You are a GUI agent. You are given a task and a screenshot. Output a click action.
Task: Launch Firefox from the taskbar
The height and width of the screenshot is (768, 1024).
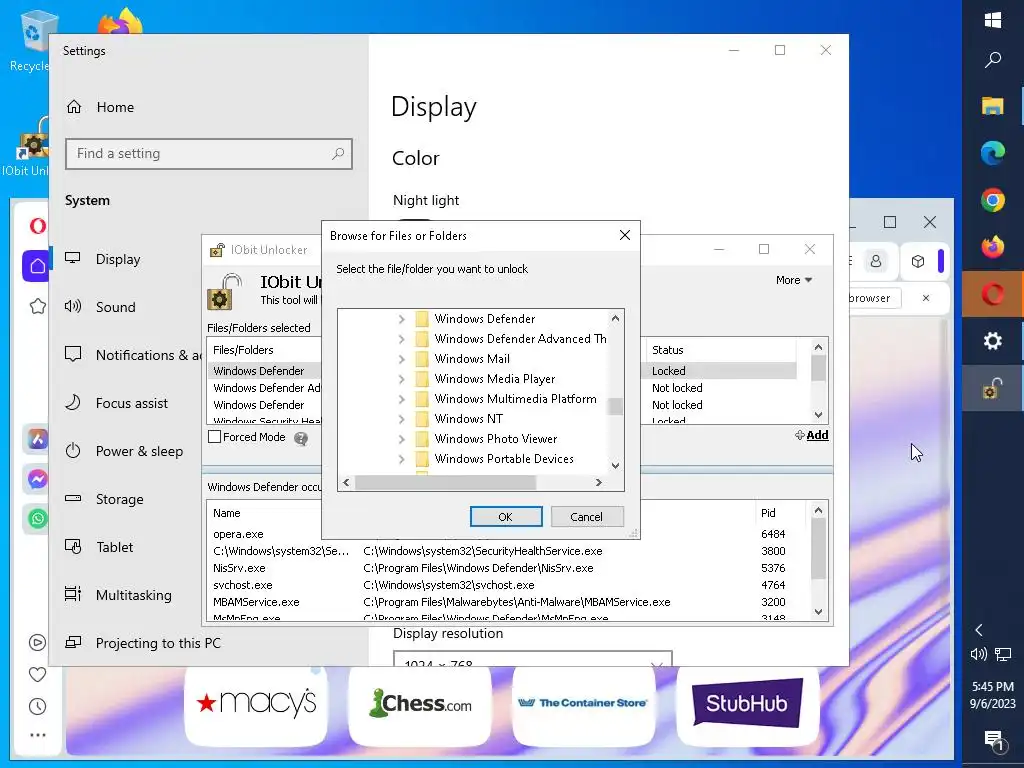(993, 247)
